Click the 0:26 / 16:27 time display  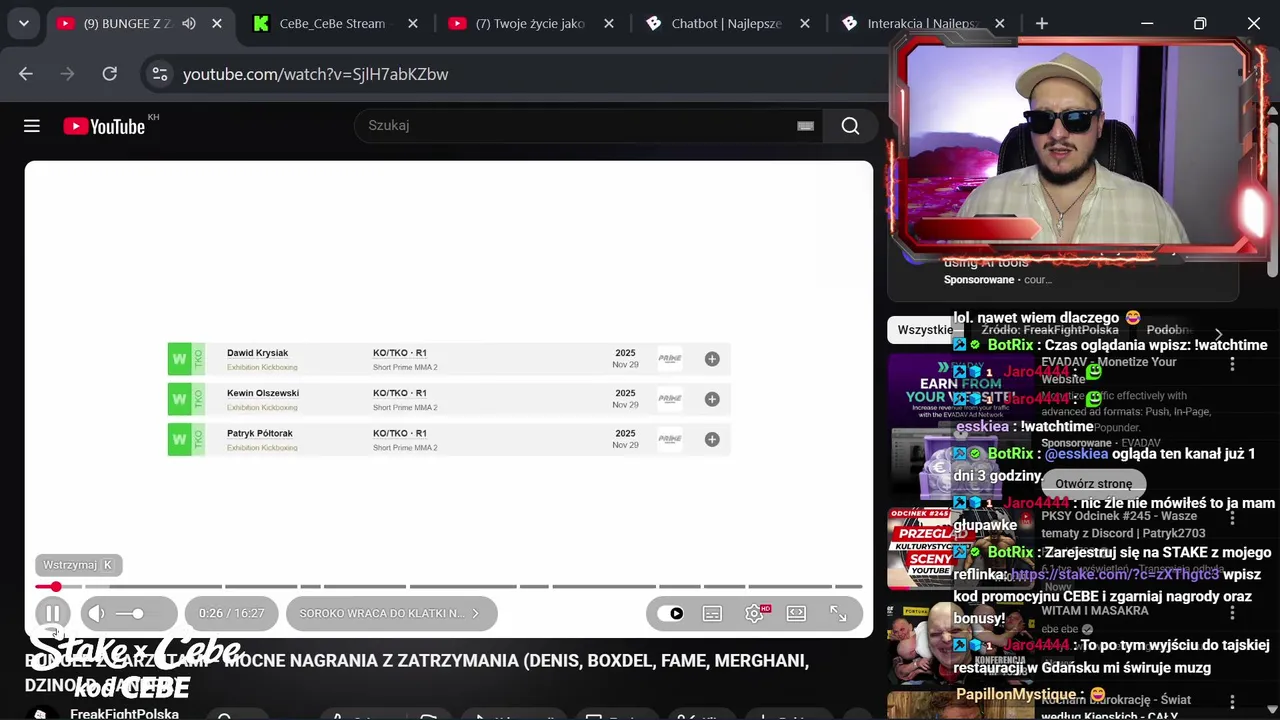[231, 613]
